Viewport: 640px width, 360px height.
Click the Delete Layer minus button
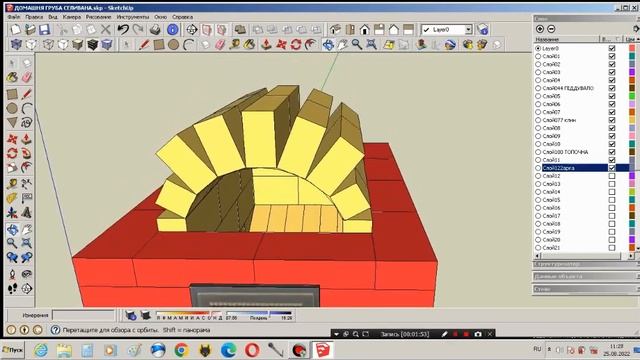[x=551, y=29]
